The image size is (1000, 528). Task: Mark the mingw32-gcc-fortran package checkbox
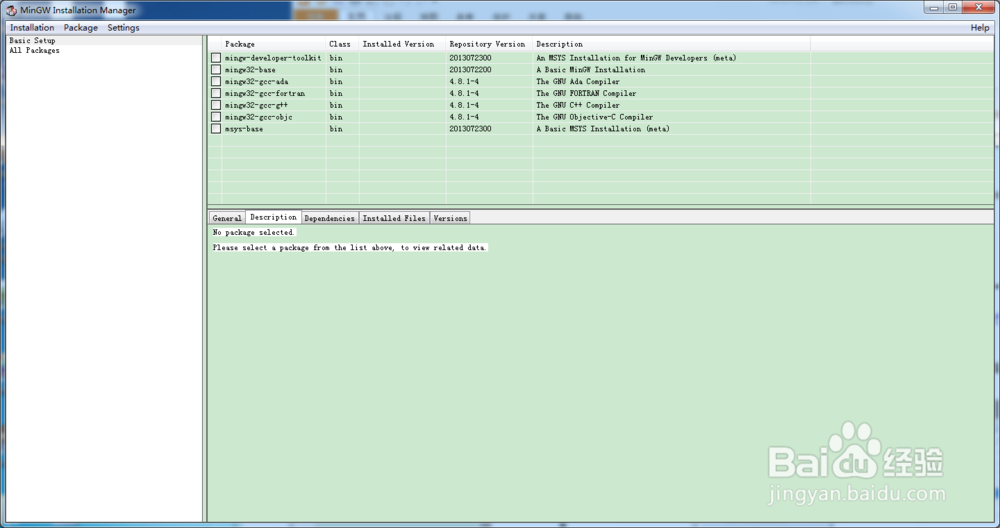(x=216, y=93)
